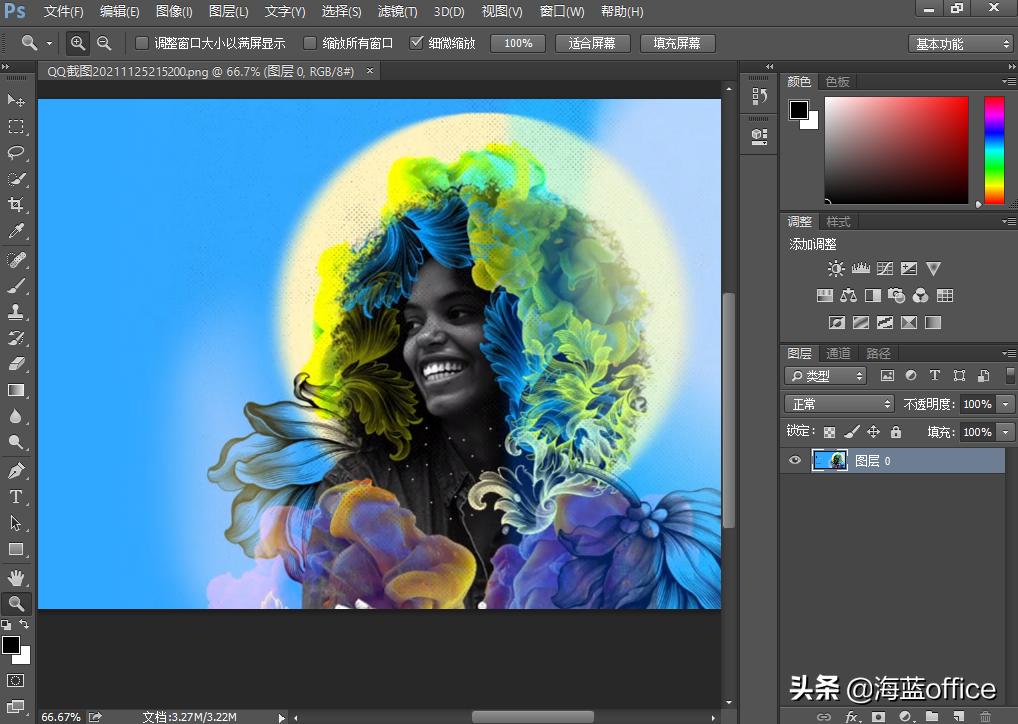1018x724 pixels.
Task: Add a Curves adjustment layer
Action: point(885,268)
